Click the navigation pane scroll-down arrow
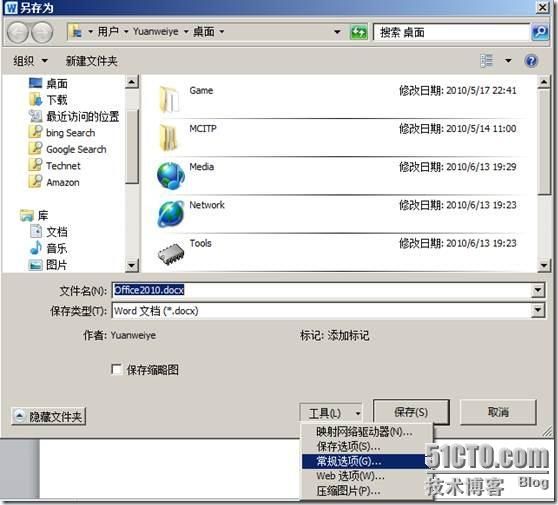Screen dimensions: 558x505 tap(132, 265)
